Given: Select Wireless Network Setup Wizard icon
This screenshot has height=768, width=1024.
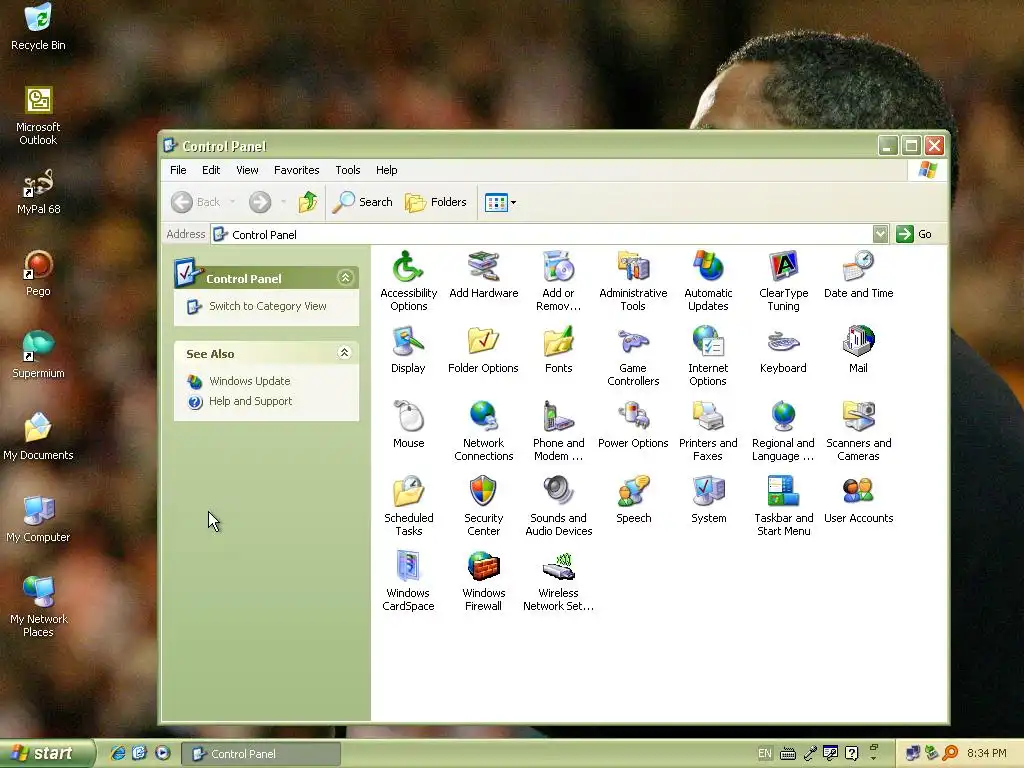Looking at the screenshot, I should point(558,581).
